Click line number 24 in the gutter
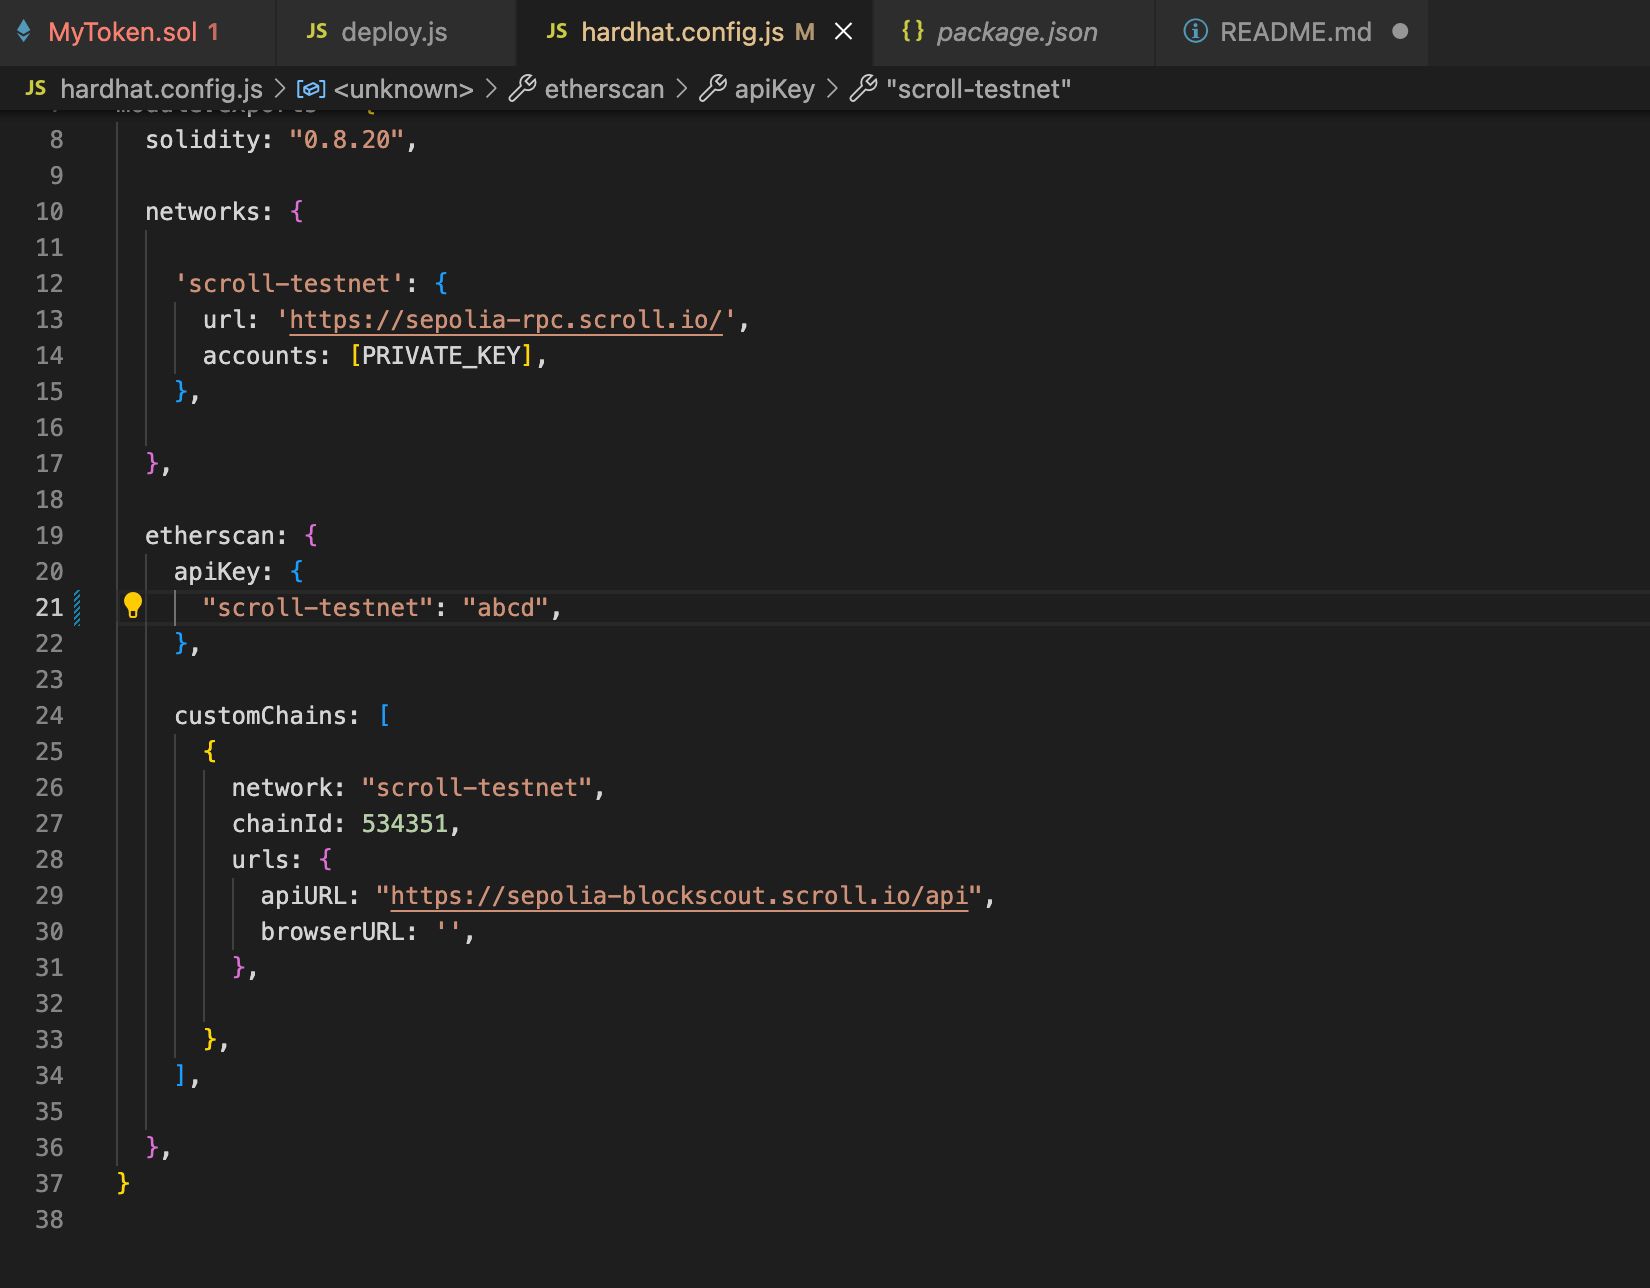Image resolution: width=1650 pixels, height=1288 pixels. click(x=49, y=716)
